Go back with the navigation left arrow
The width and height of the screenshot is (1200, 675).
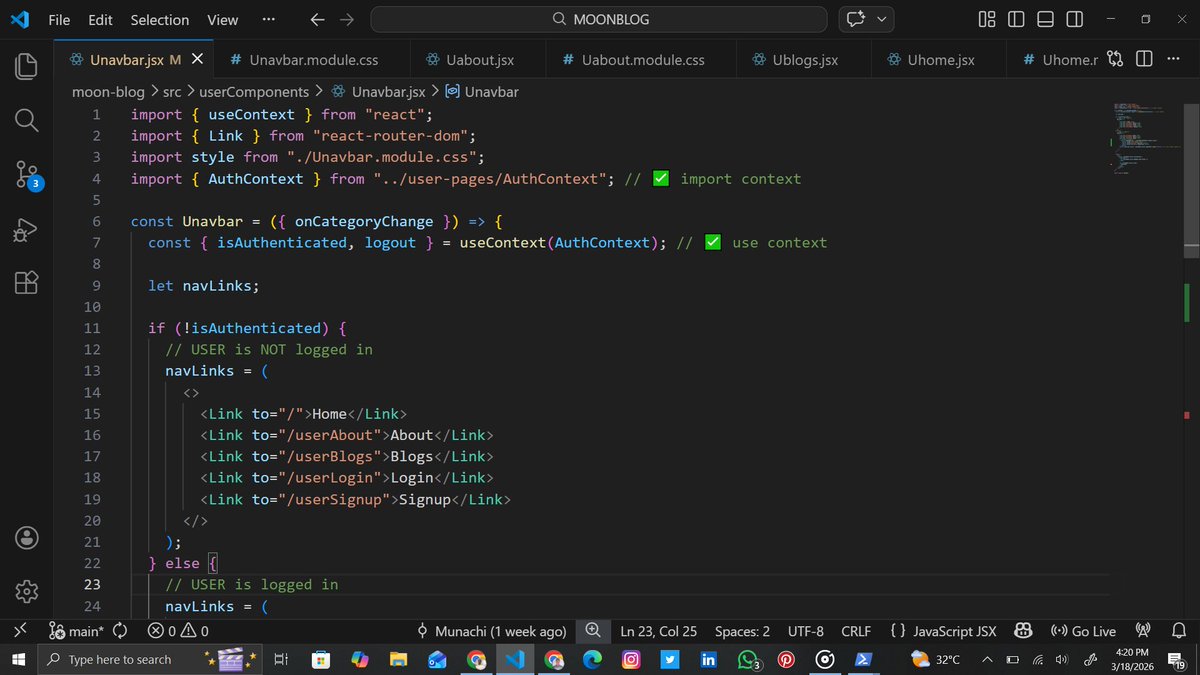point(317,19)
